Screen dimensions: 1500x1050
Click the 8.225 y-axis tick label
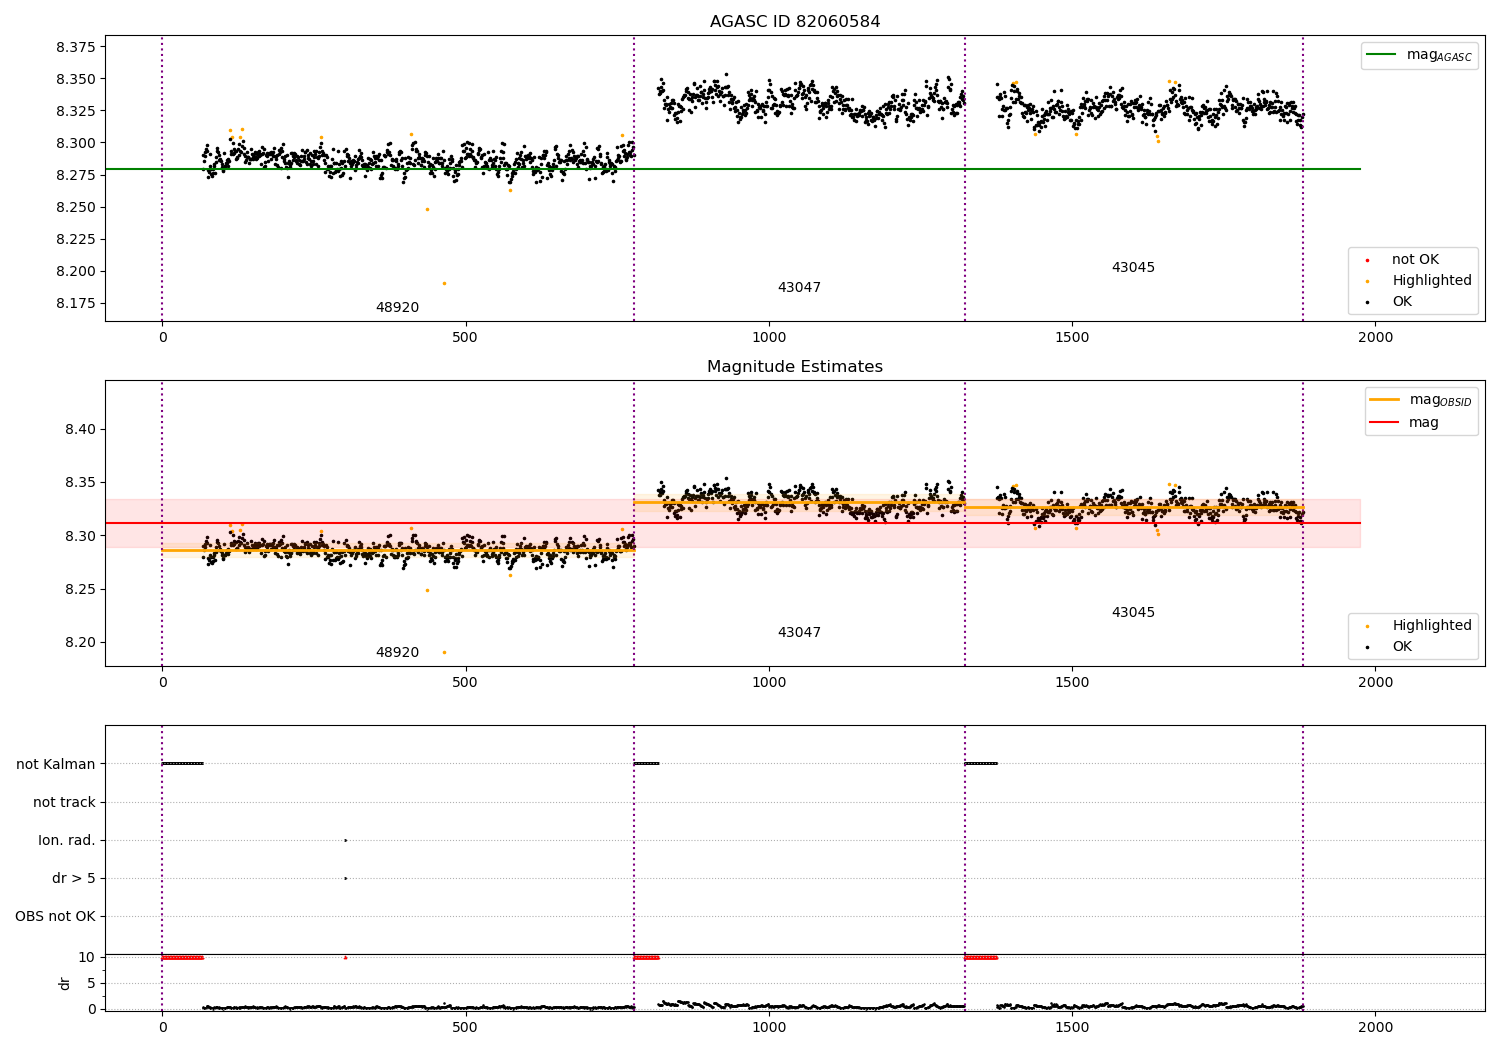(75, 240)
